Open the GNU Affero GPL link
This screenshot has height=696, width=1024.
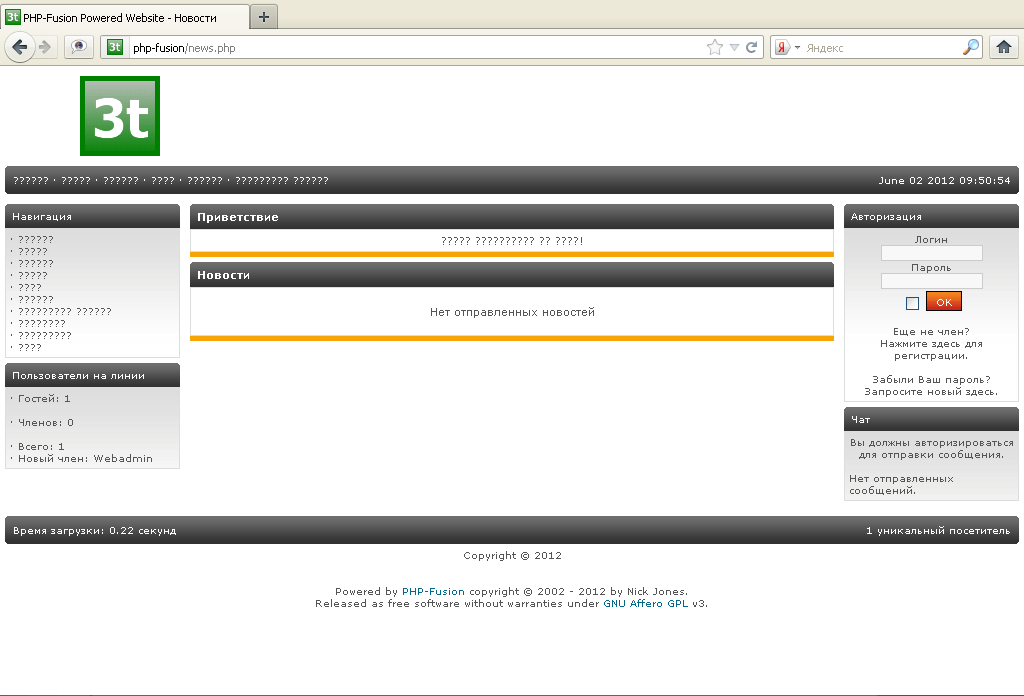646,603
